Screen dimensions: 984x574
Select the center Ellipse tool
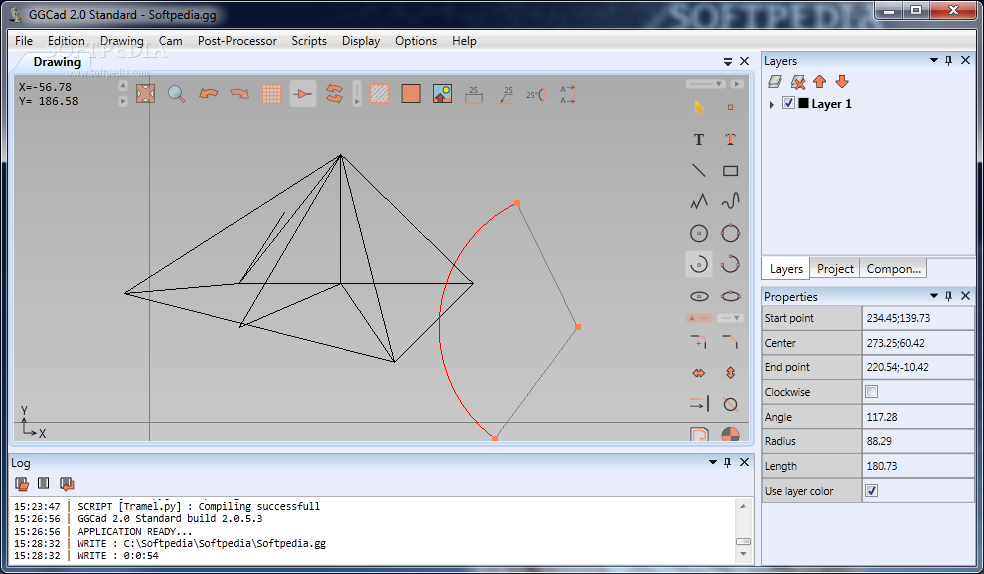coord(699,296)
